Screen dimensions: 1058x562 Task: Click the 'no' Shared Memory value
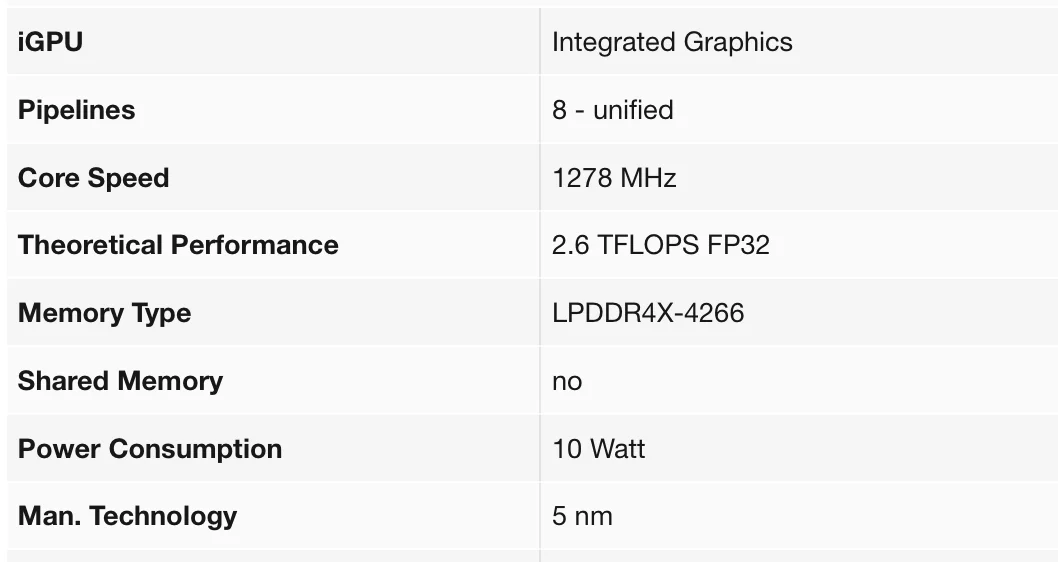tap(567, 382)
